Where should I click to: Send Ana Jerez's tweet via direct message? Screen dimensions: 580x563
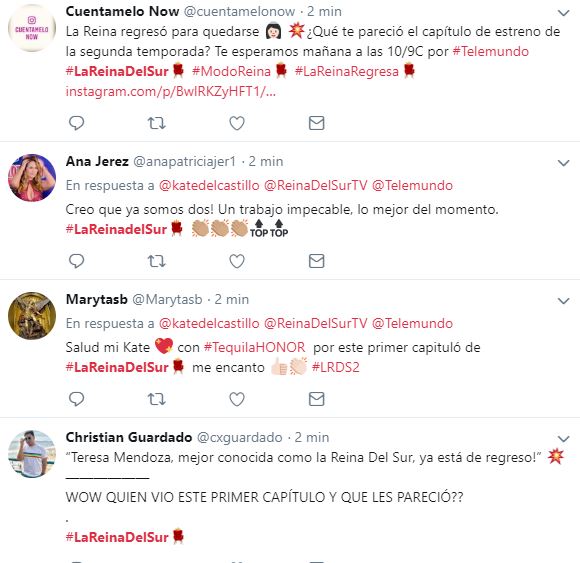pos(317,261)
